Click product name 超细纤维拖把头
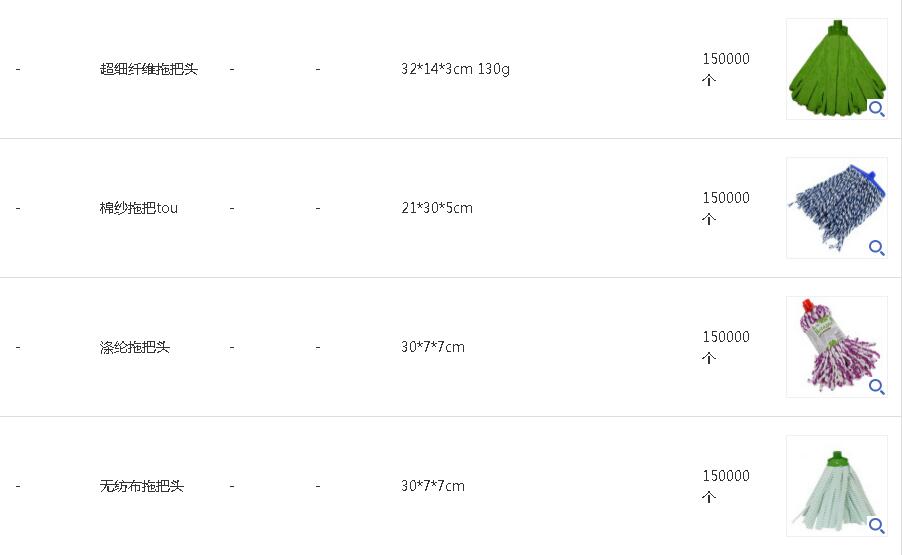The image size is (902, 555). point(148,69)
